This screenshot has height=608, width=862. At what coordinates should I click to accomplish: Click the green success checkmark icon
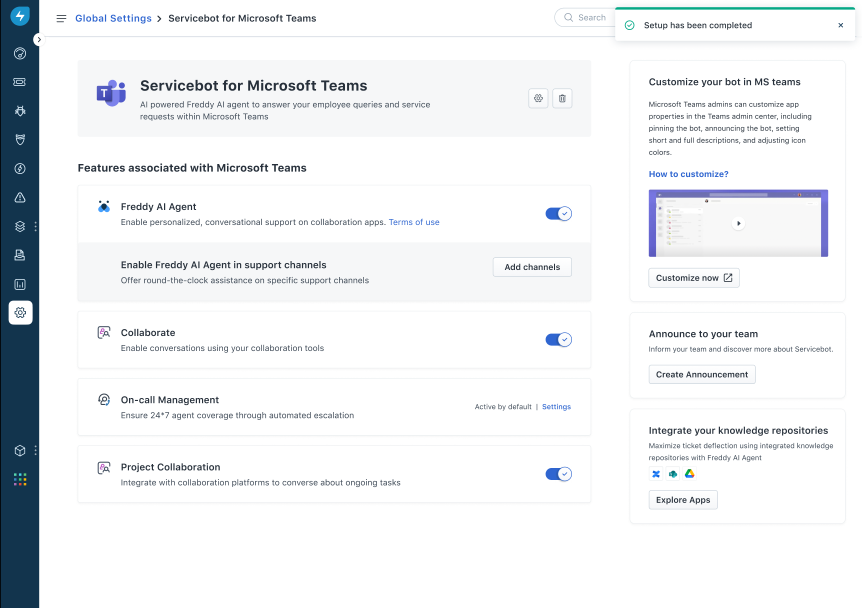point(629,25)
